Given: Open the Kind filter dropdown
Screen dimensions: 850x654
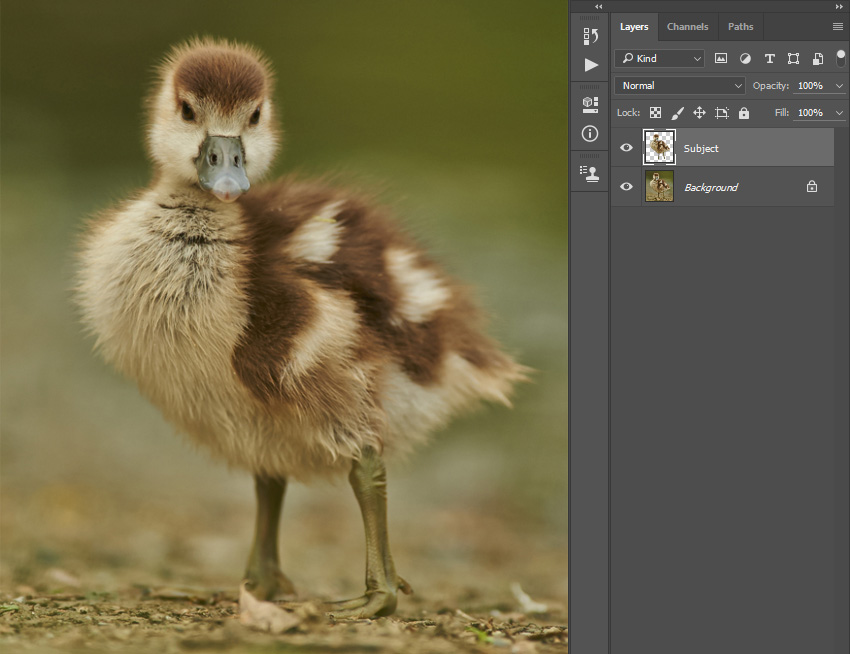Looking at the screenshot, I should click(659, 58).
